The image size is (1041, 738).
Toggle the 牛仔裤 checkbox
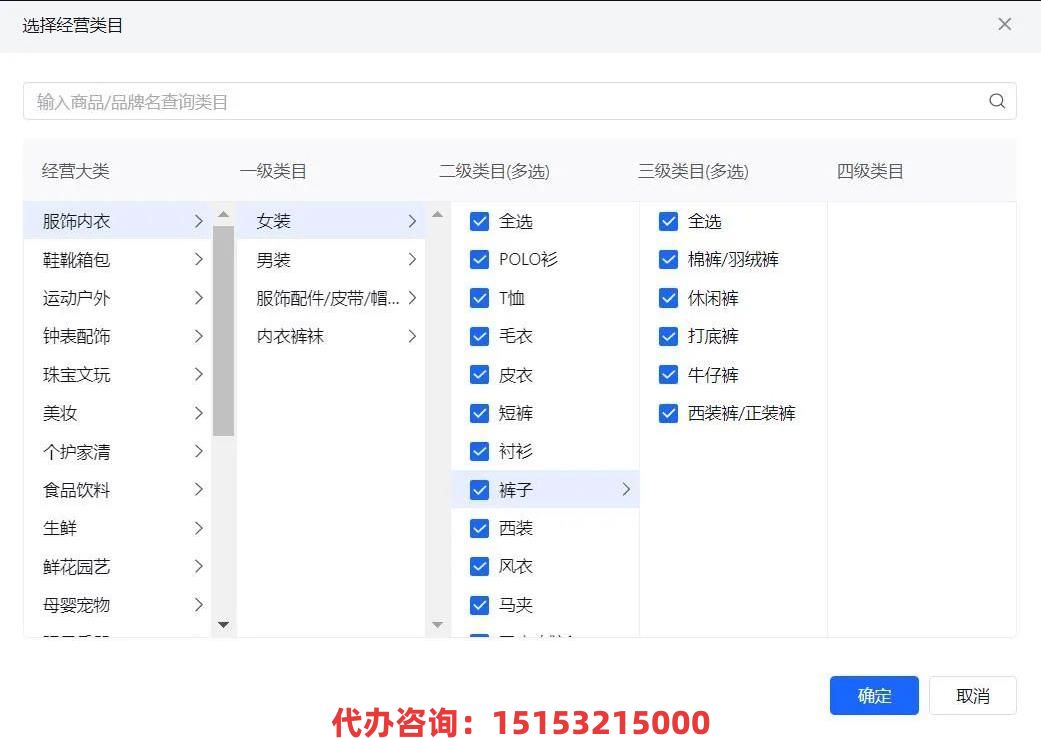(x=669, y=375)
